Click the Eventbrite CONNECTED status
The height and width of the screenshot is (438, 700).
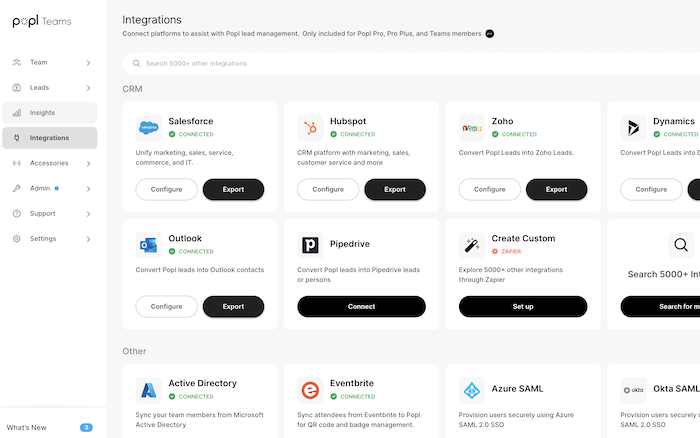tap(353, 396)
